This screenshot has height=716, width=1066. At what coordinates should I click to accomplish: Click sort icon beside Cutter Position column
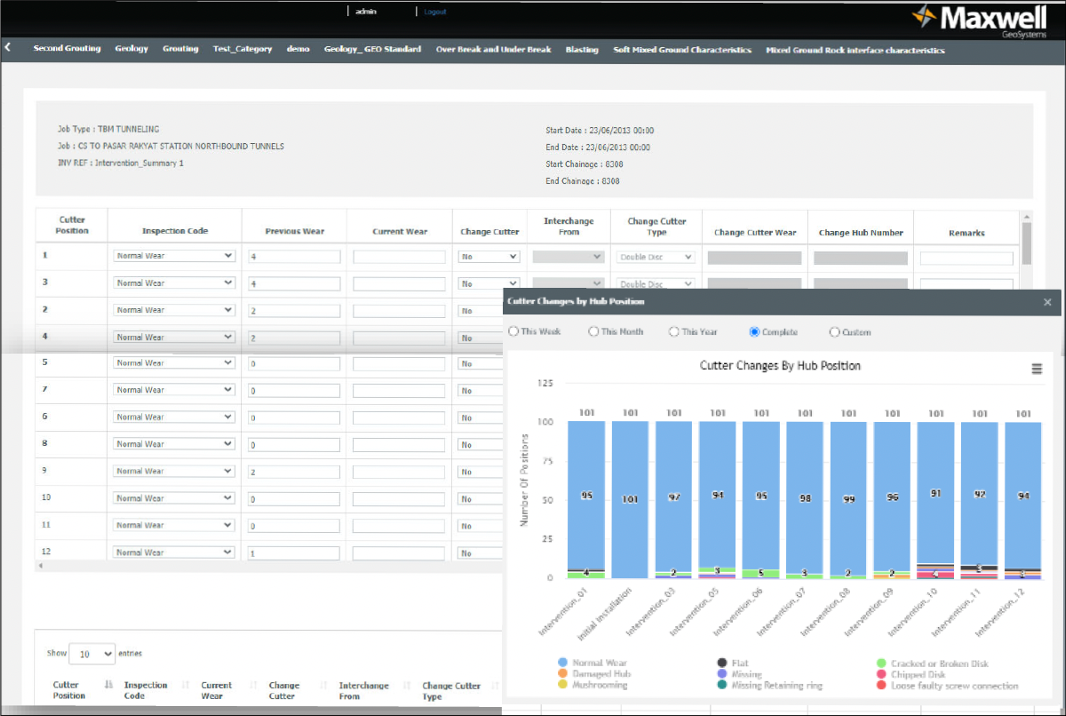click(x=109, y=684)
